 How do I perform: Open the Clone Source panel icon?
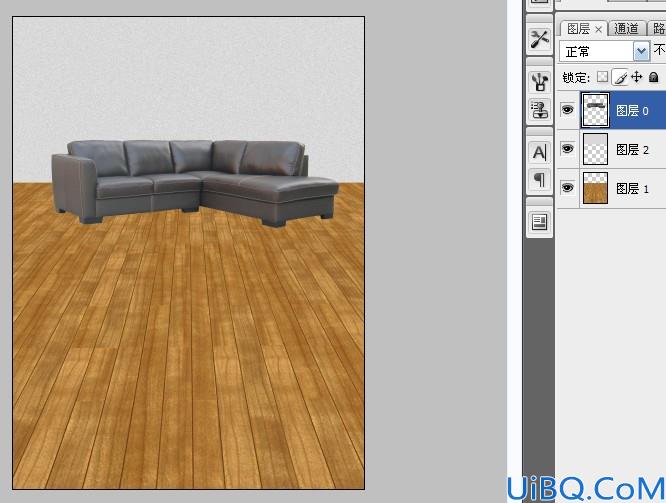click(539, 109)
